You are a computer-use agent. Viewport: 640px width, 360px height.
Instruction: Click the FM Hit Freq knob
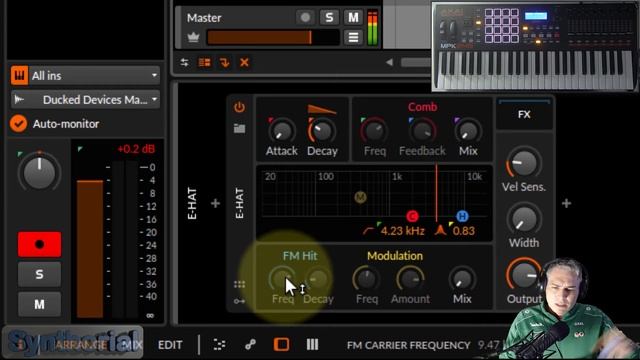tap(282, 279)
